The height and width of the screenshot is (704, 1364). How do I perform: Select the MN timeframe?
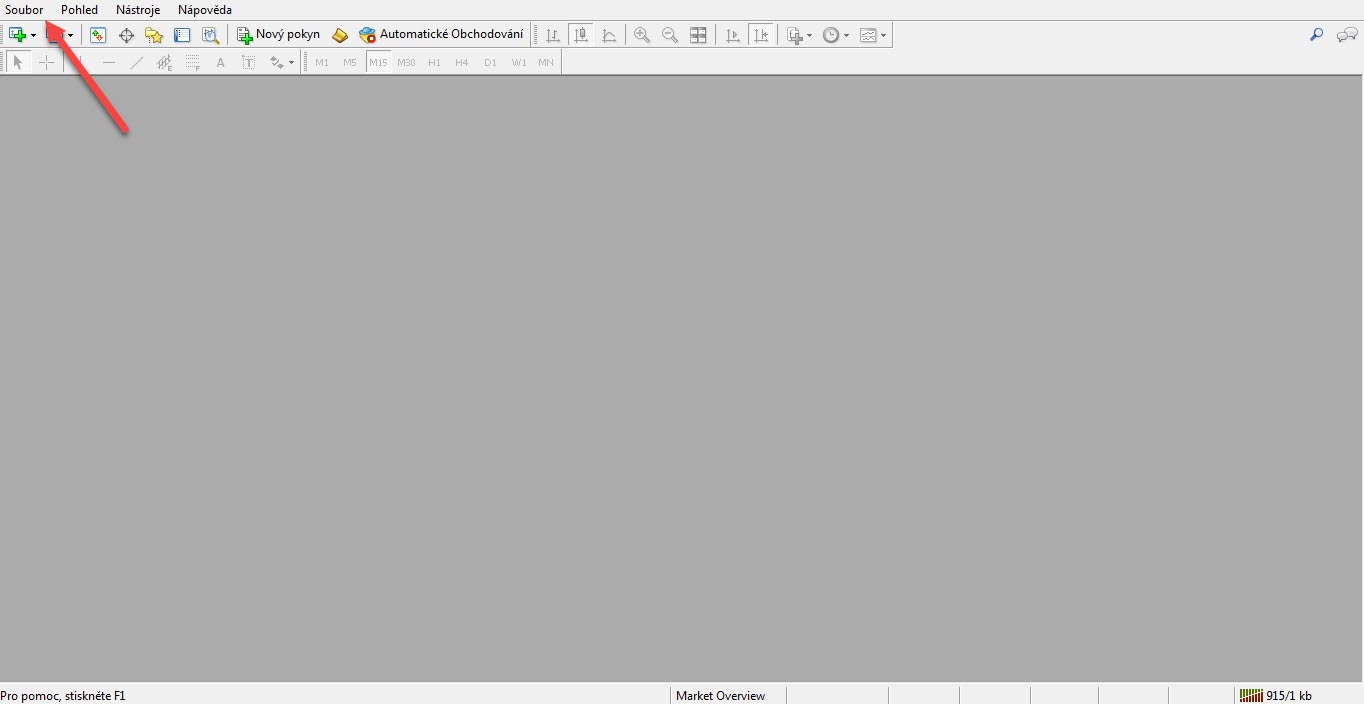click(x=546, y=62)
